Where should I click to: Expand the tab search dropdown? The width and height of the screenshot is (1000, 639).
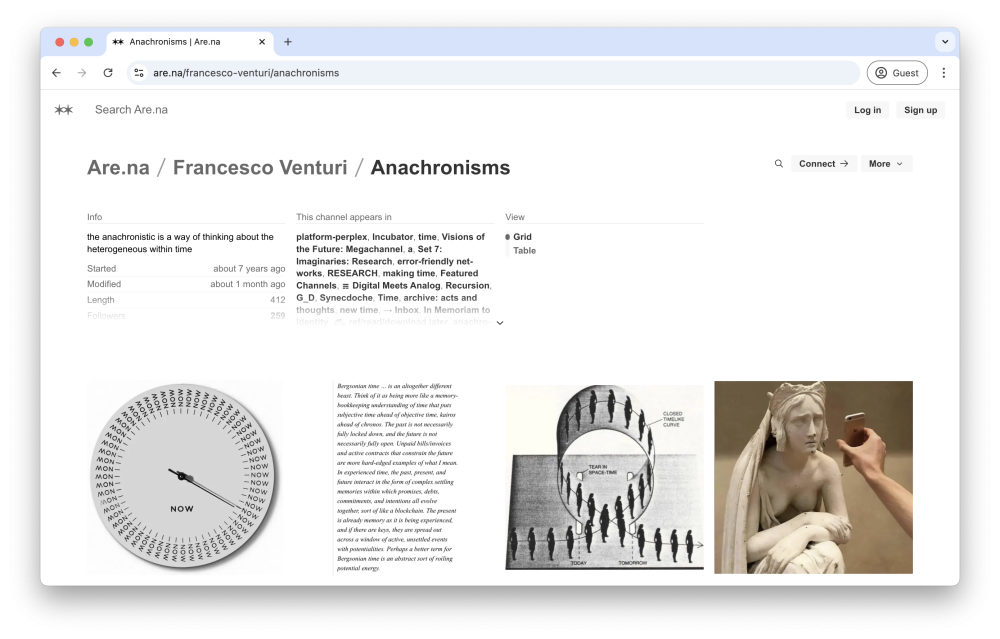(x=945, y=42)
